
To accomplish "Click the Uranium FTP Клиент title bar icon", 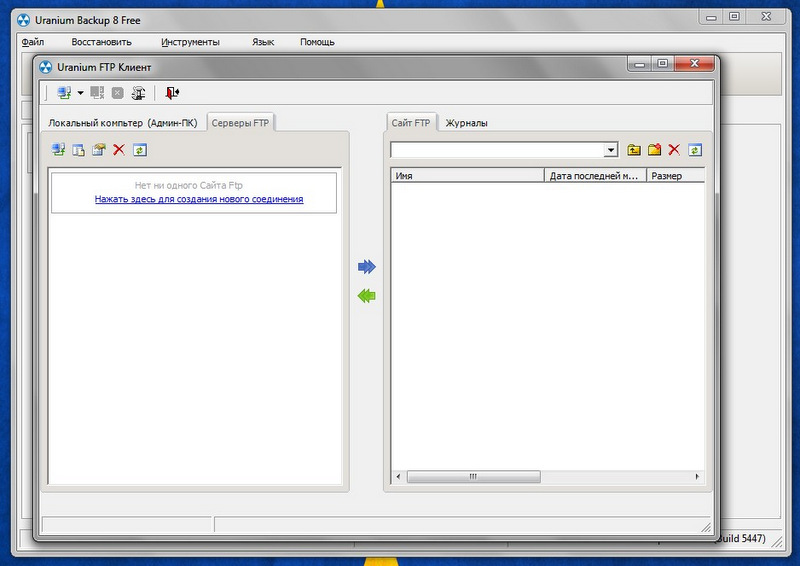I will coord(46,67).
